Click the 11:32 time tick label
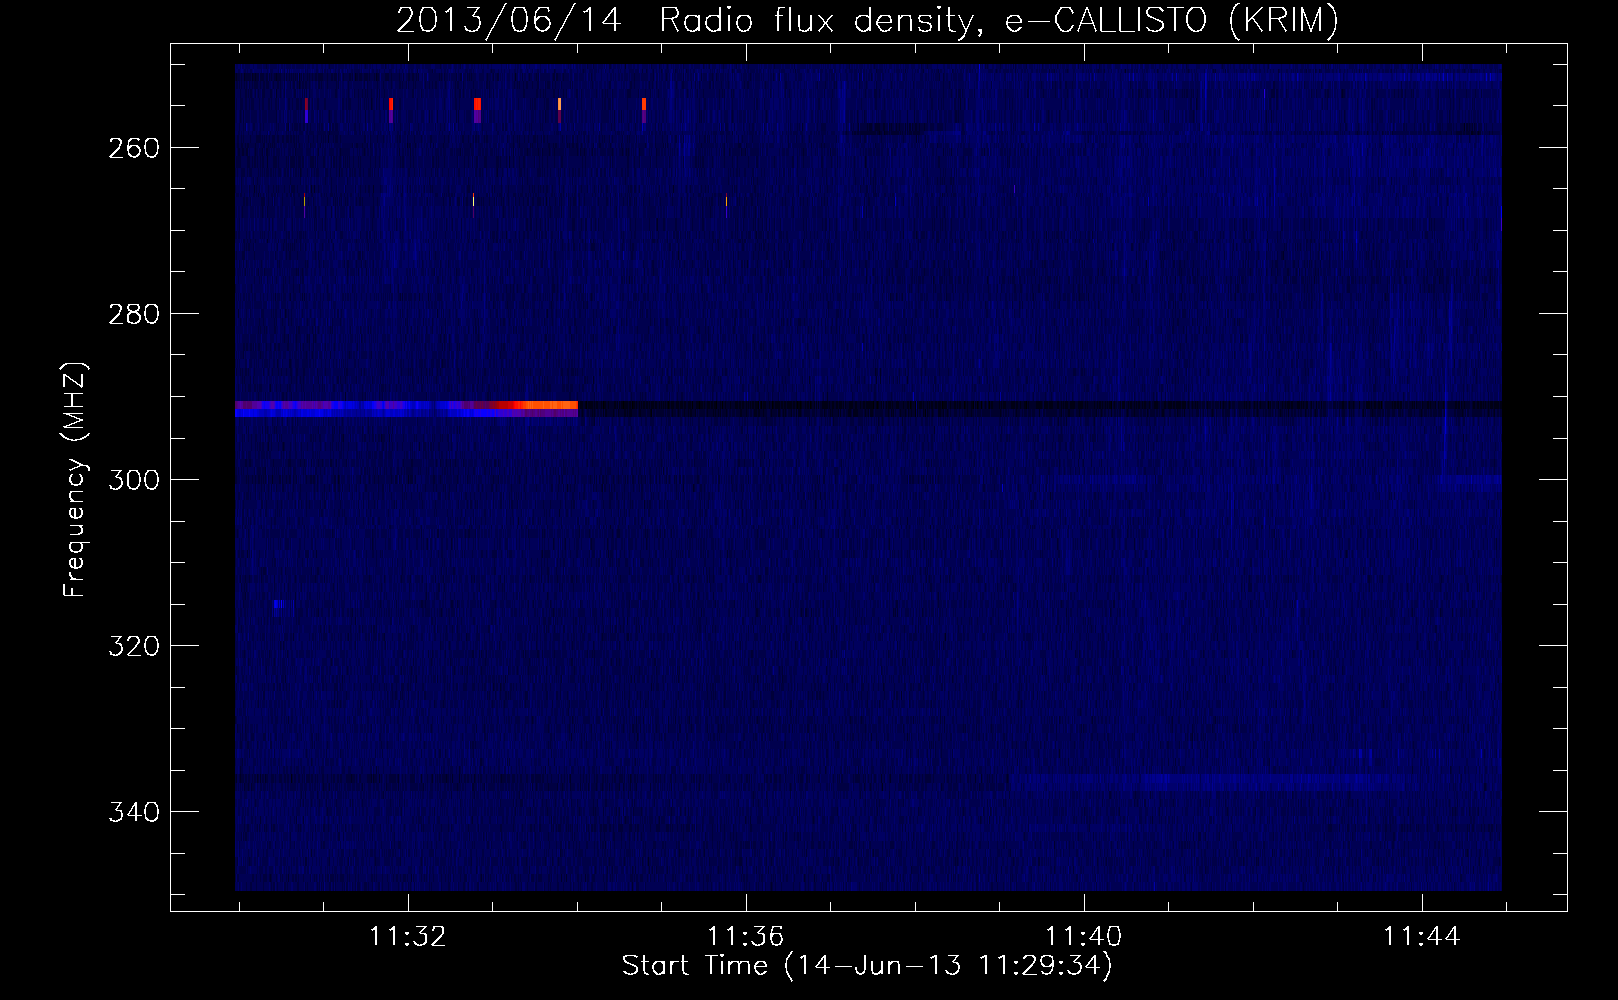Screen dimensions: 1618x1000 (408, 937)
